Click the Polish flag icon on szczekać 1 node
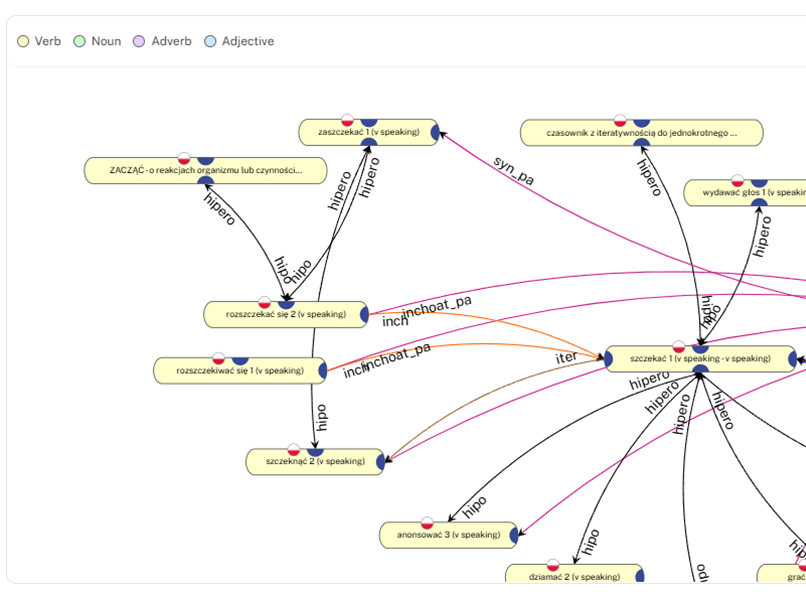Screen dimensions: 806x614 point(679,347)
